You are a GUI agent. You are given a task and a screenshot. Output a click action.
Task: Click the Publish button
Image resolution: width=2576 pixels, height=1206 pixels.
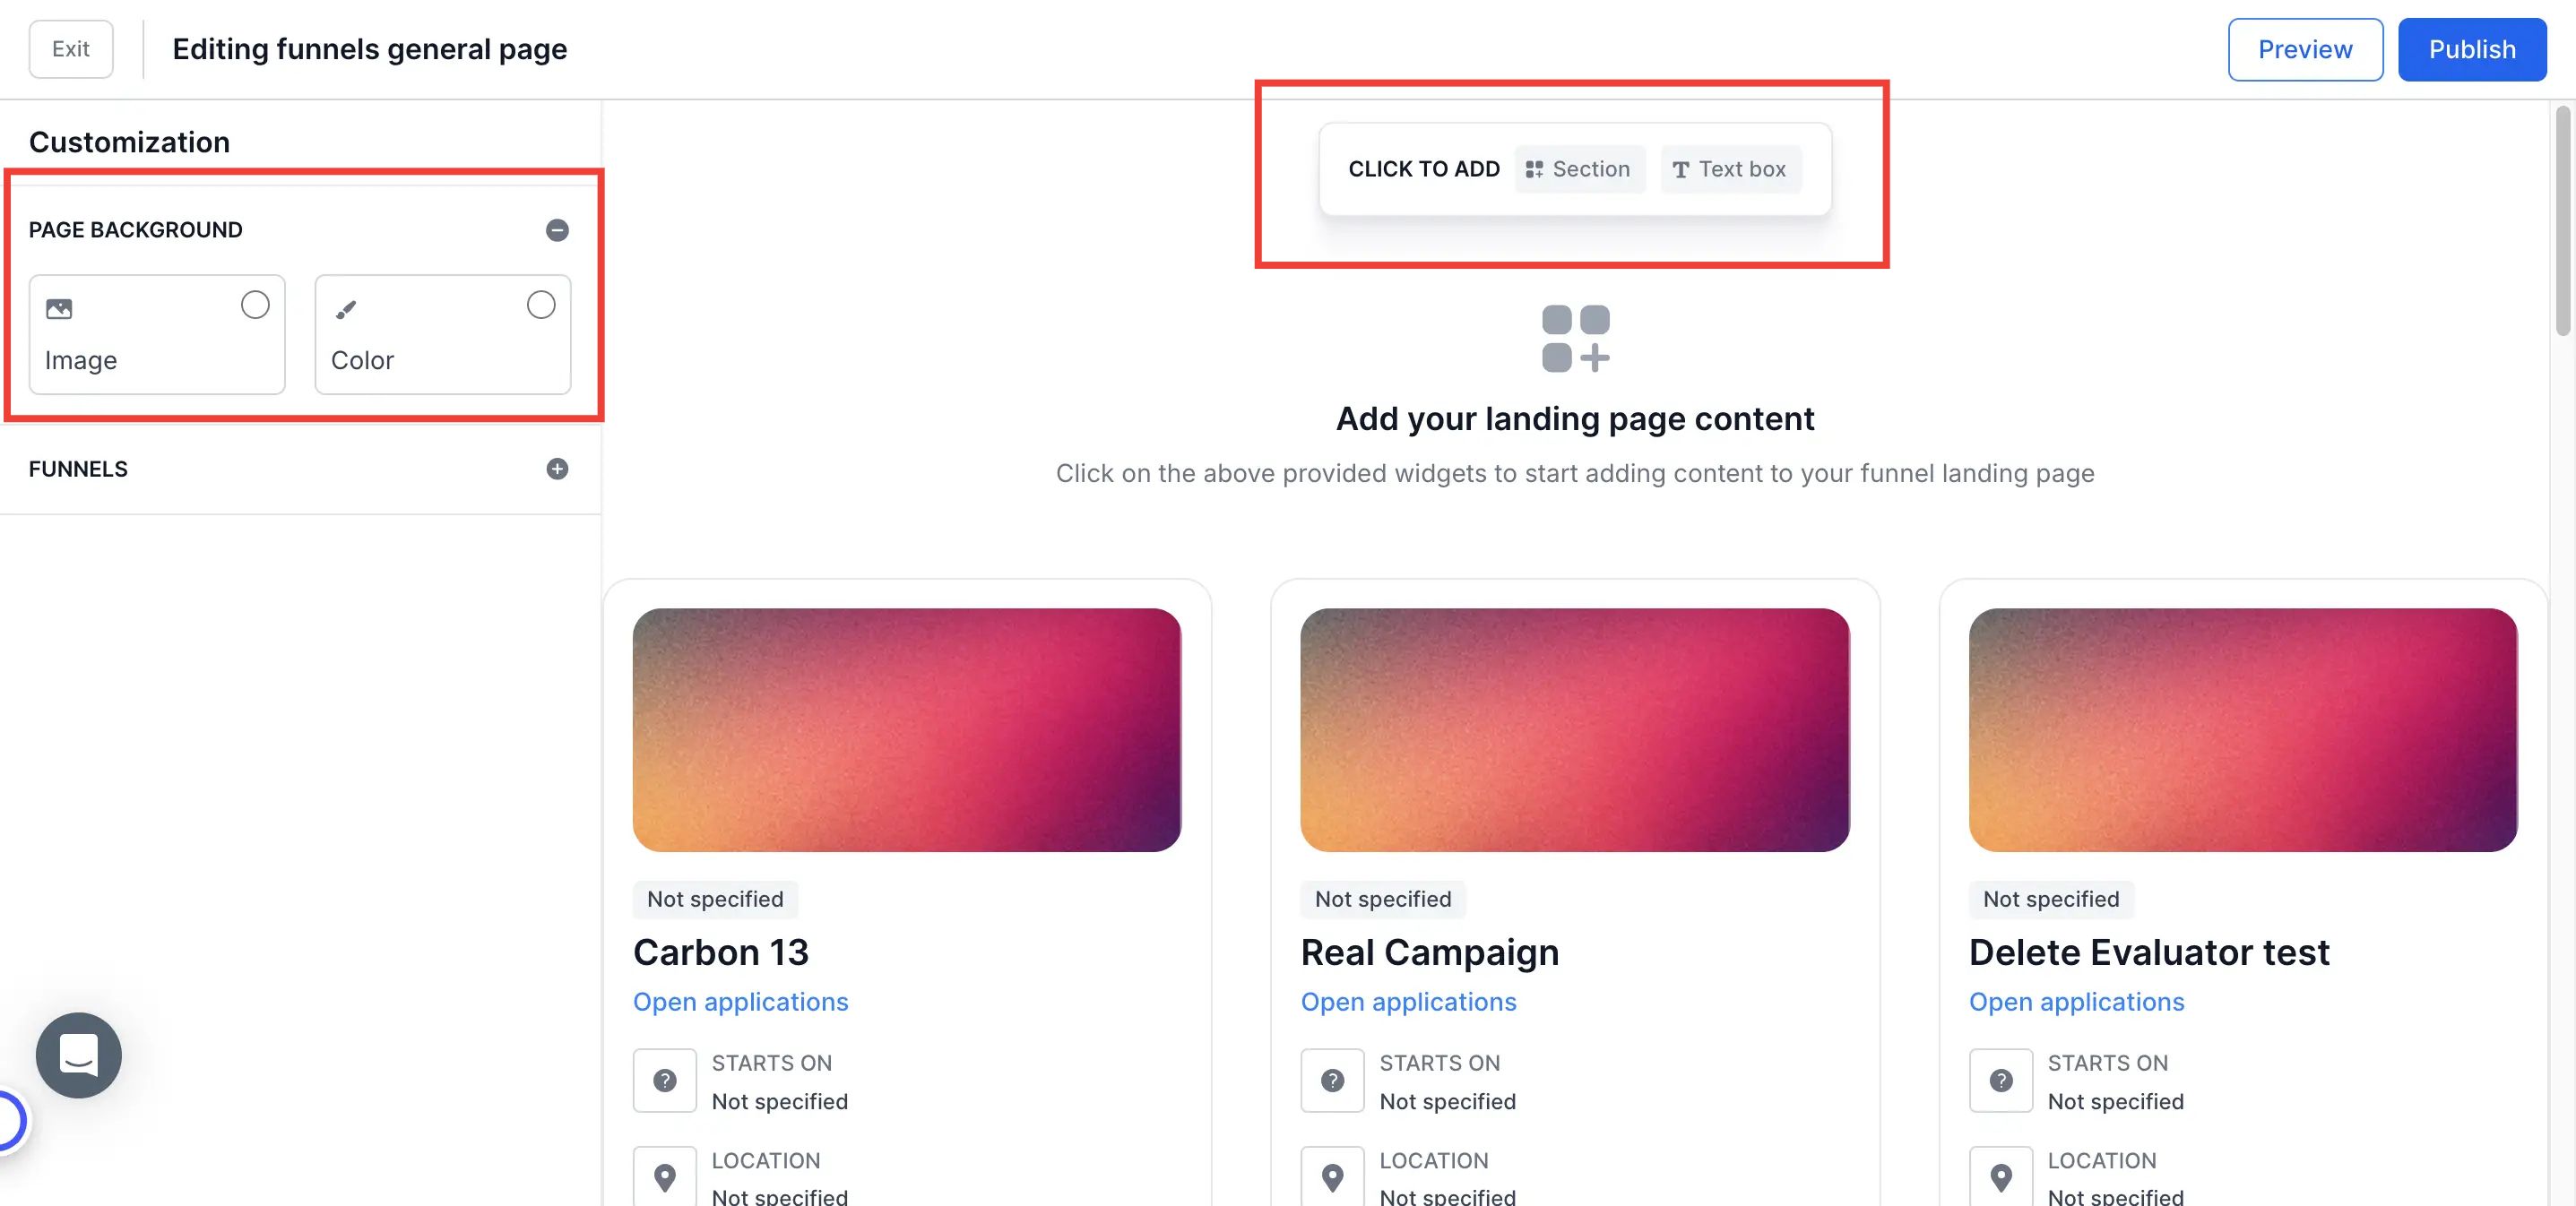[x=2471, y=49]
